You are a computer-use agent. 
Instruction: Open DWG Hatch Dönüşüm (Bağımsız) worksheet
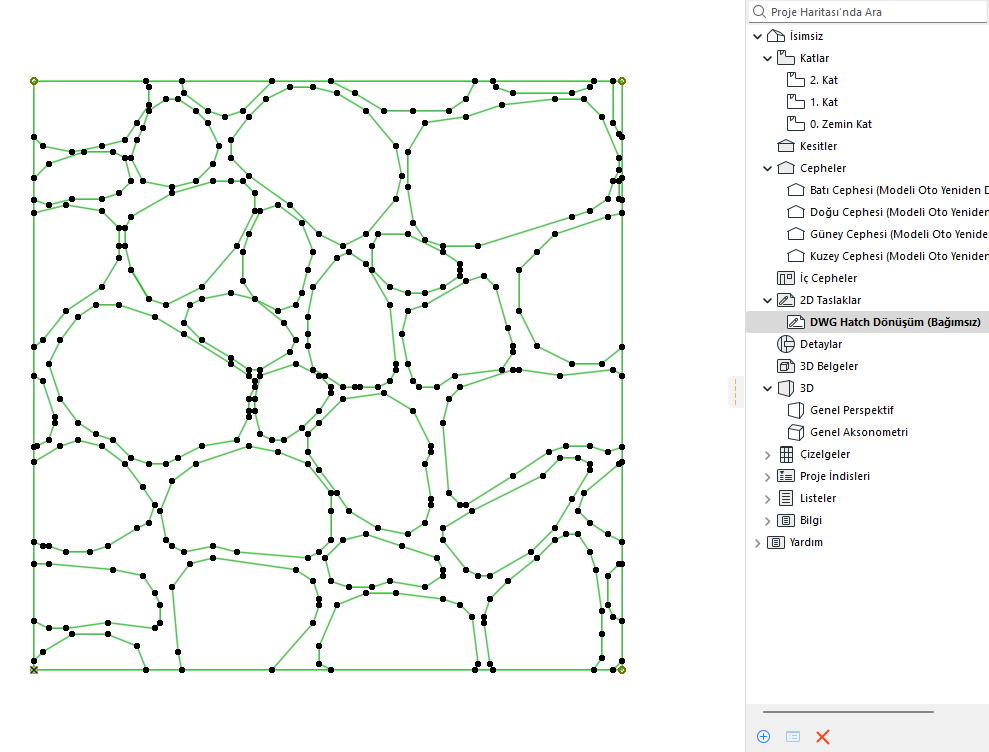click(x=895, y=322)
